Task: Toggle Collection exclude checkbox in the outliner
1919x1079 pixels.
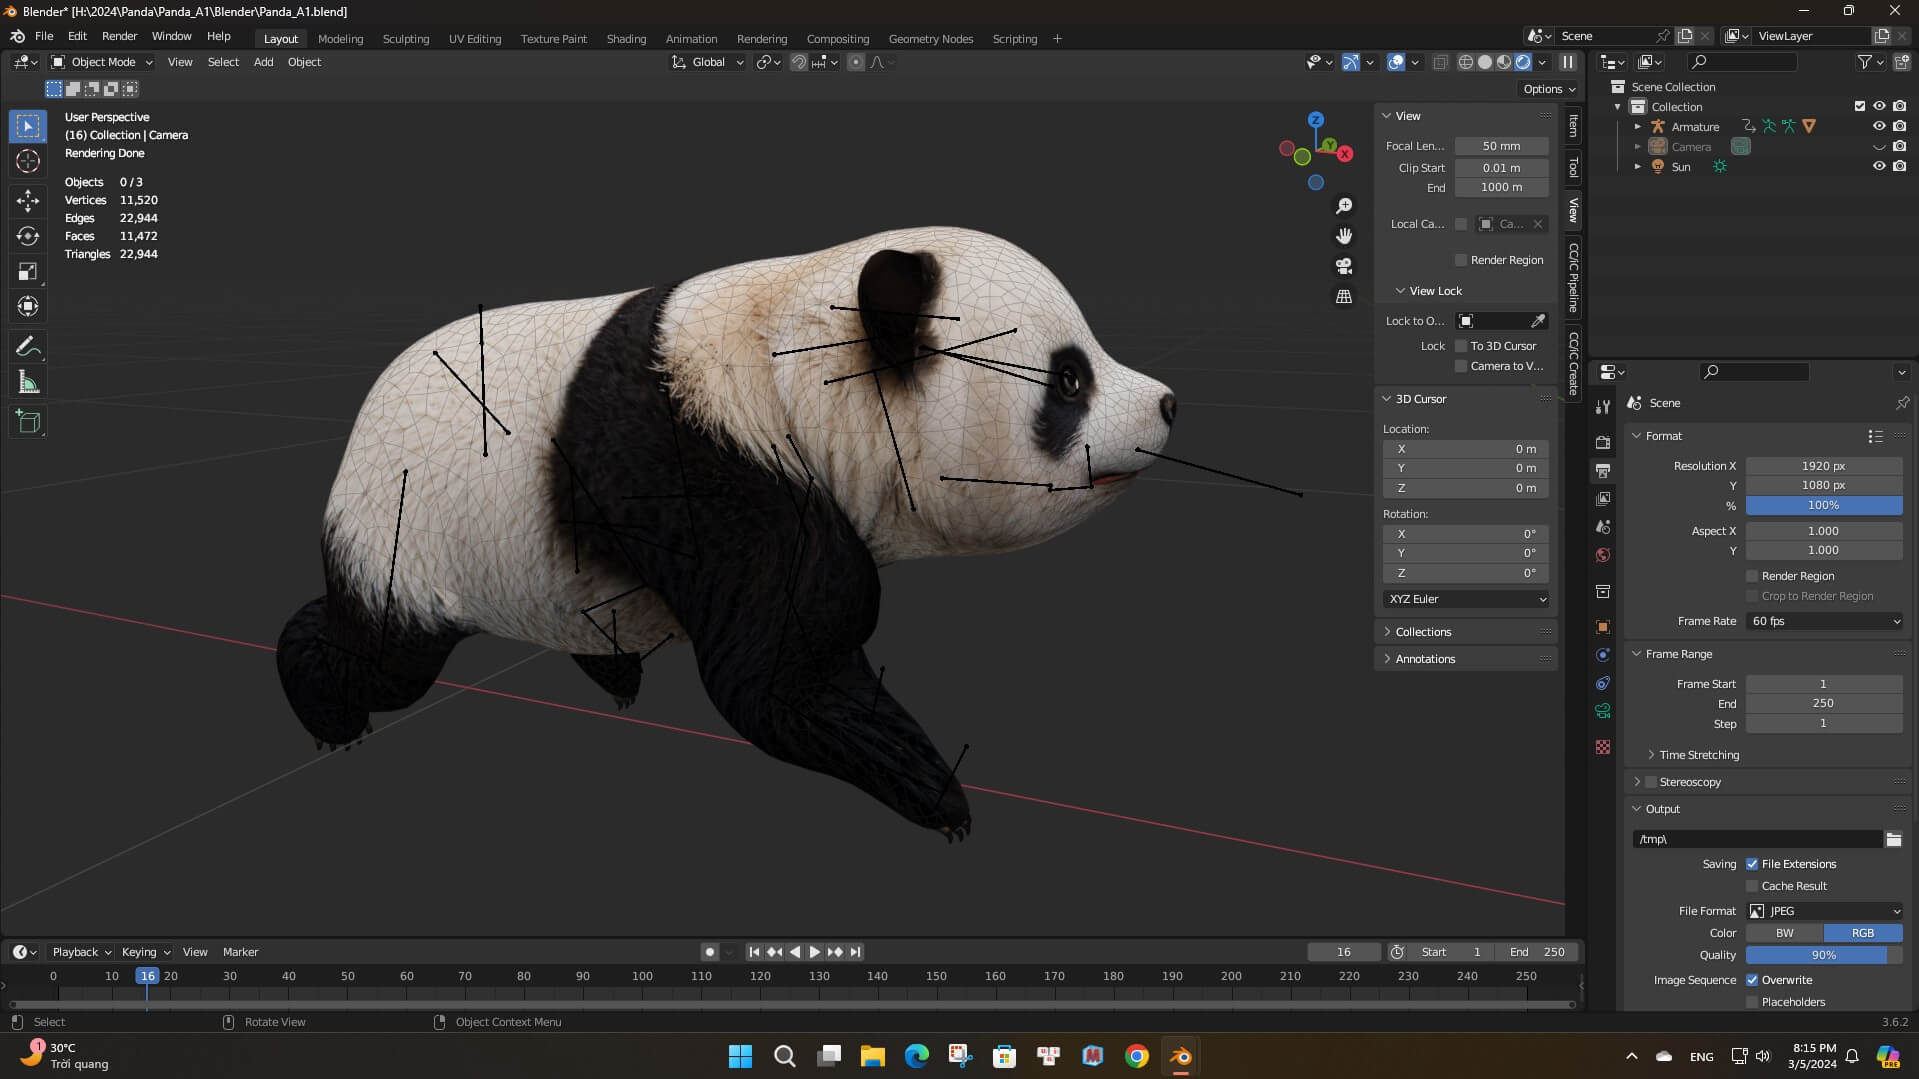Action: pos(1860,106)
